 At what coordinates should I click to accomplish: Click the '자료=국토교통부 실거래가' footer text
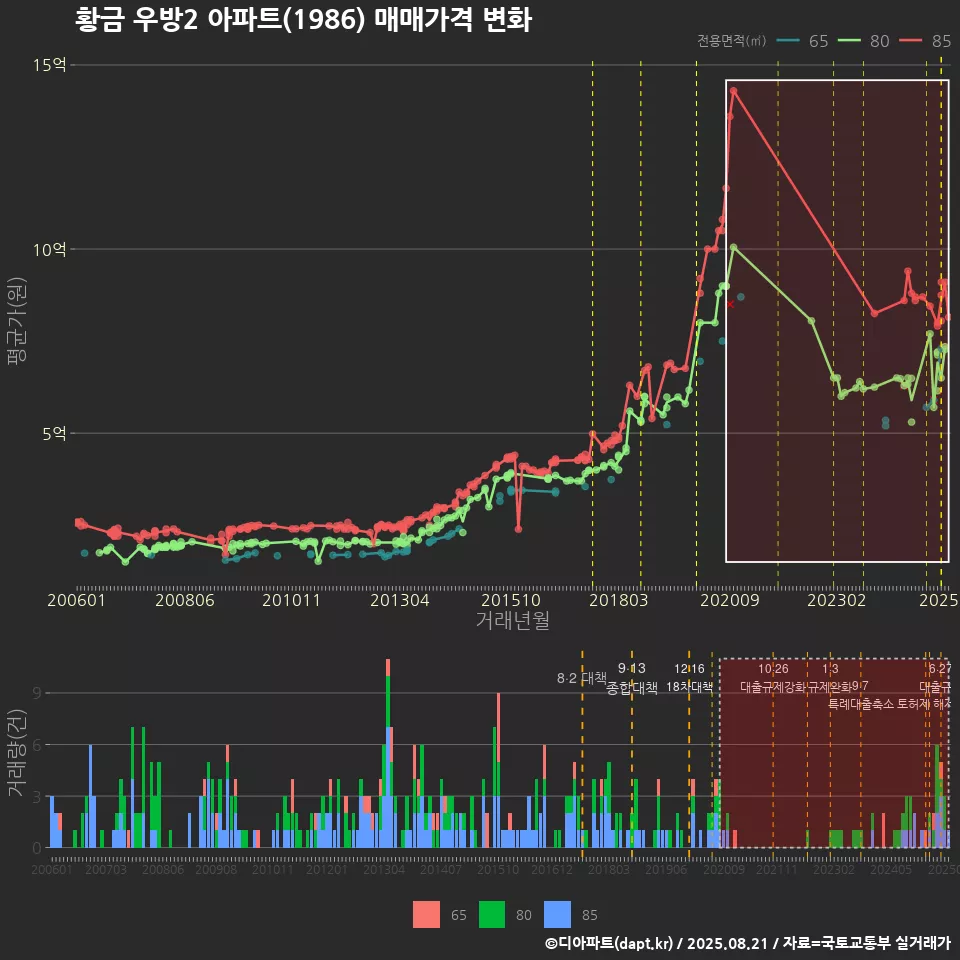pyautogui.click(x=866, y=943)
